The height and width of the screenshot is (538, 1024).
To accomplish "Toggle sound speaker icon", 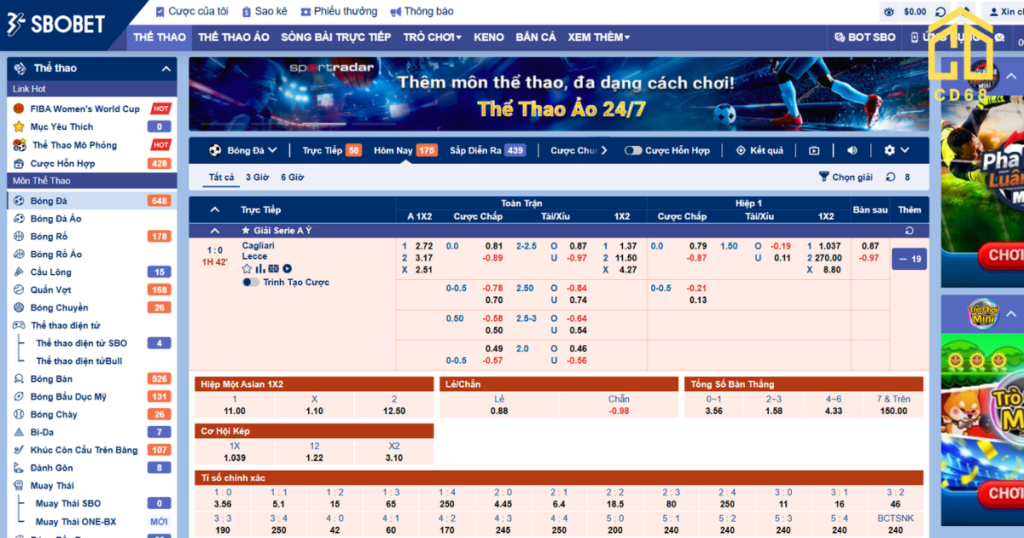I will pos(852,150).
